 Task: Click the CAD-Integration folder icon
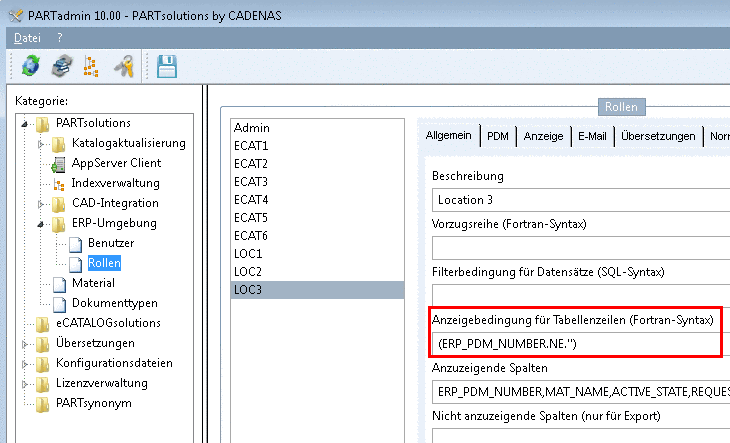point(59,204)
